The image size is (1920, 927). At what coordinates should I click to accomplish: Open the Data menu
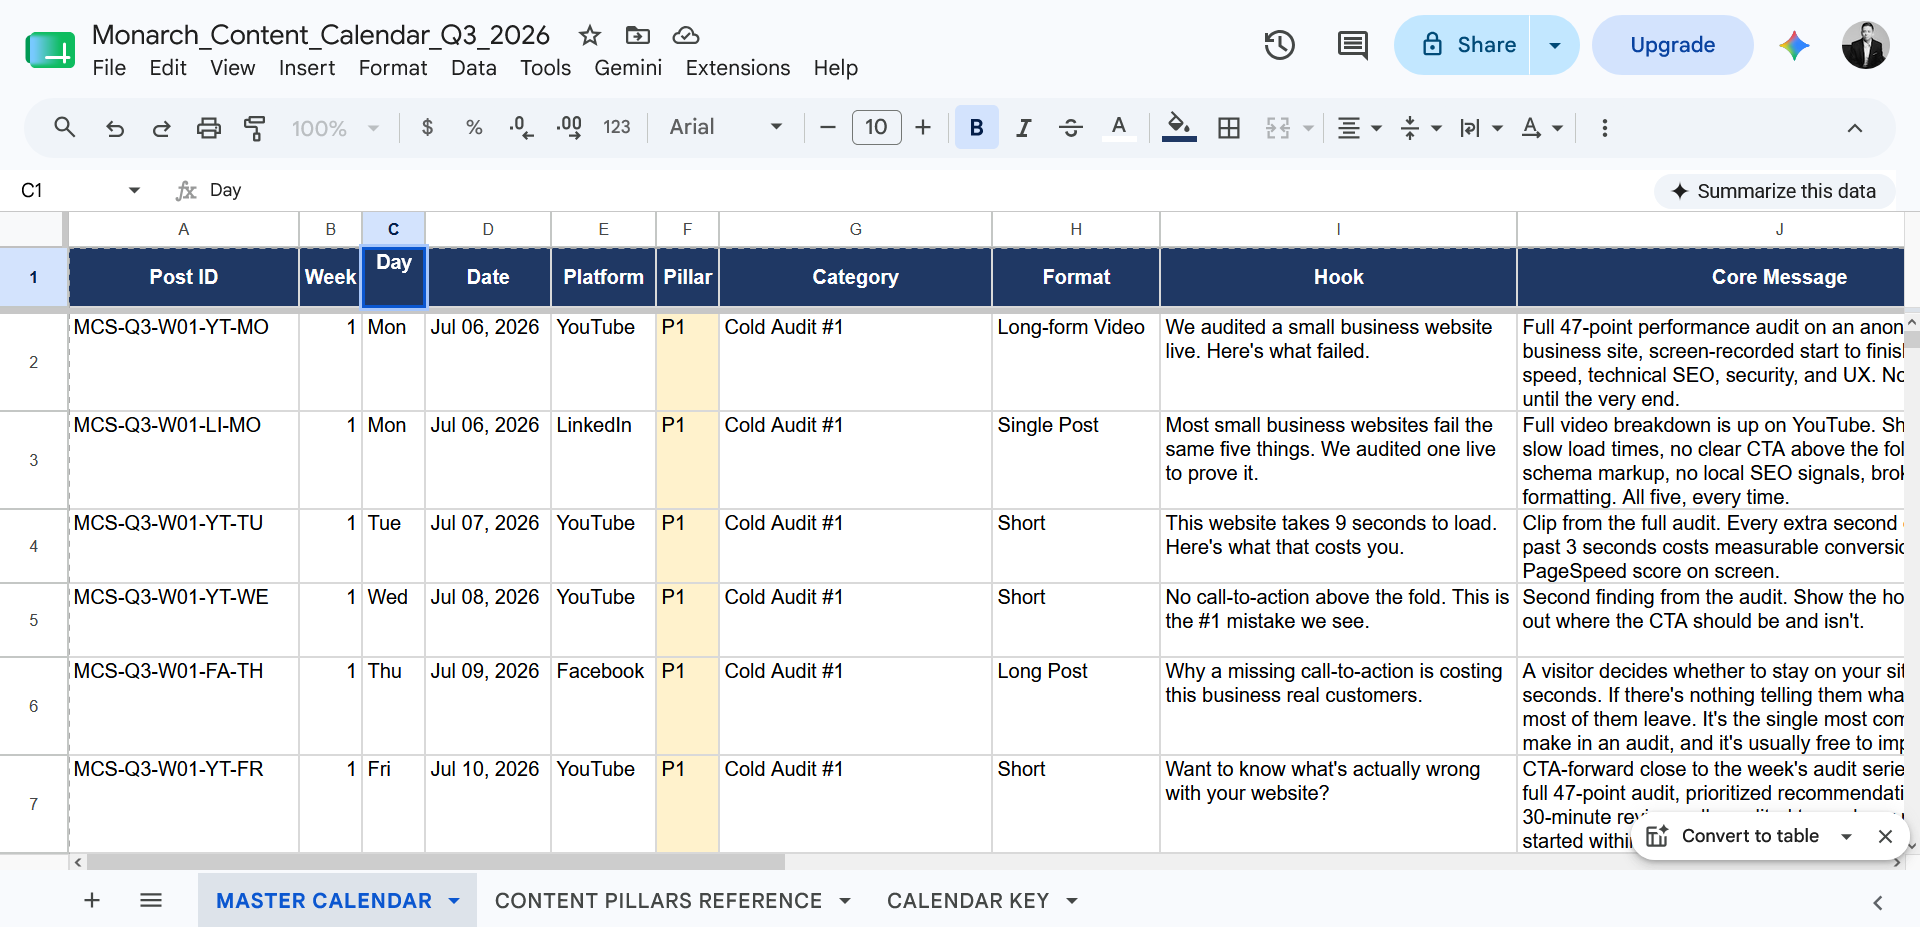[x=474, y=68]
